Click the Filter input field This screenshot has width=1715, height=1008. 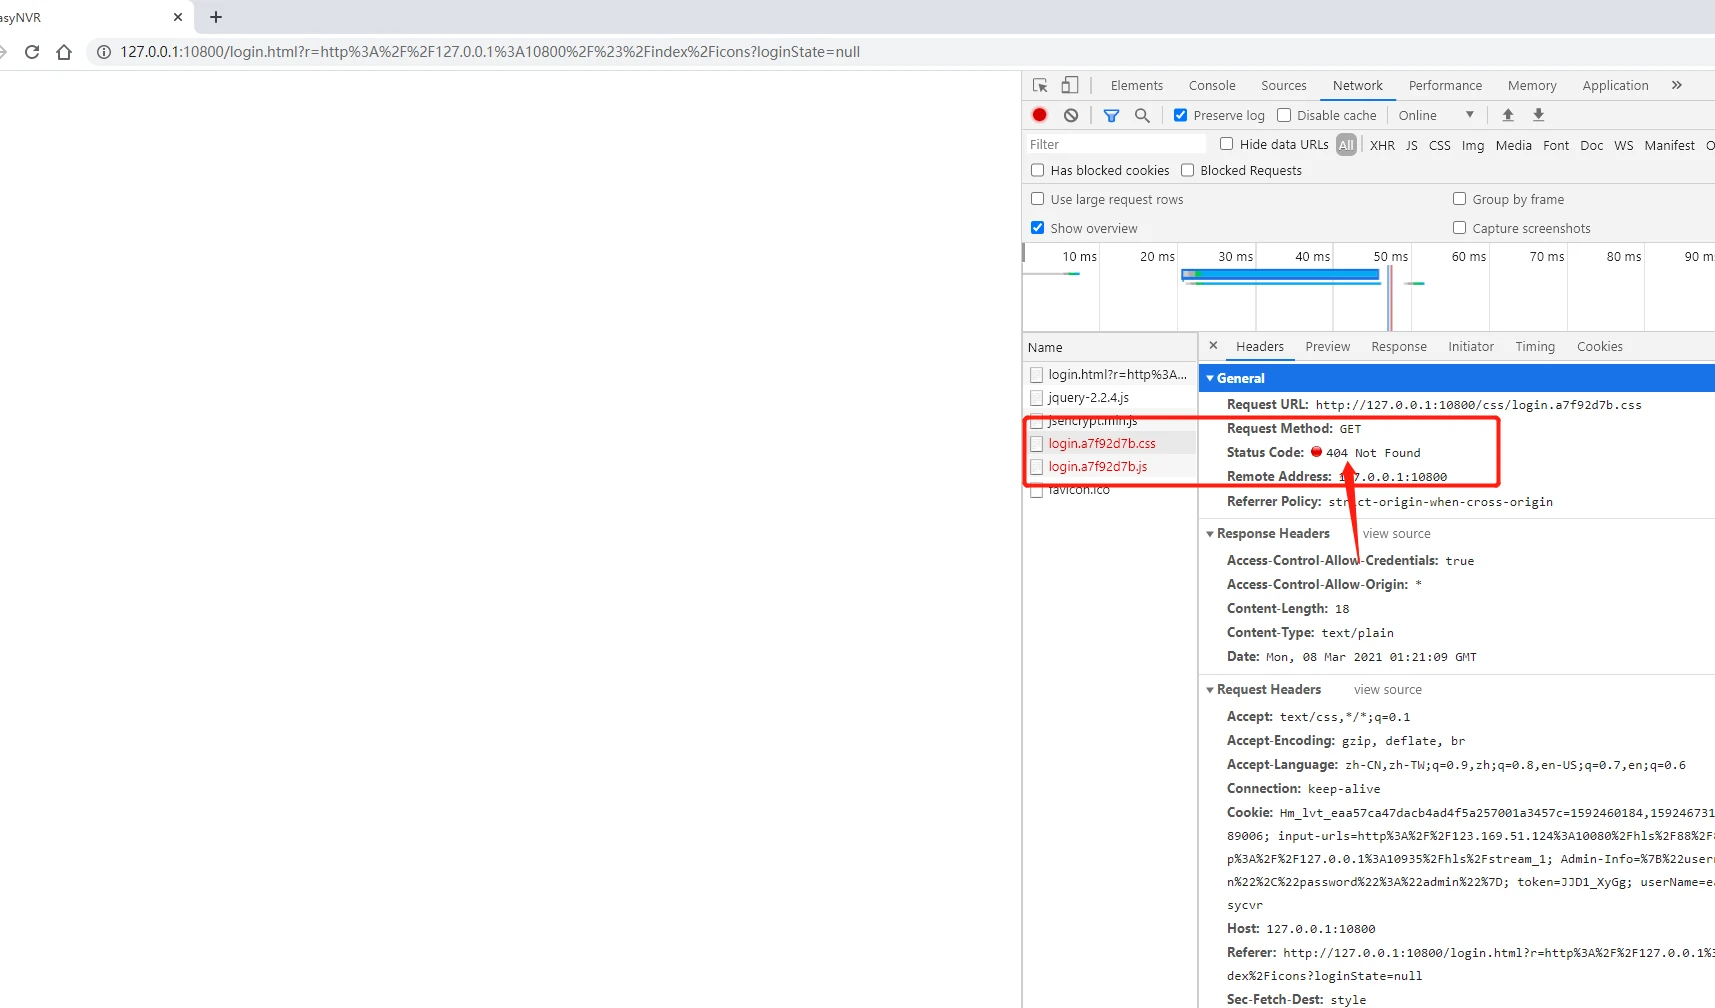1115,145
